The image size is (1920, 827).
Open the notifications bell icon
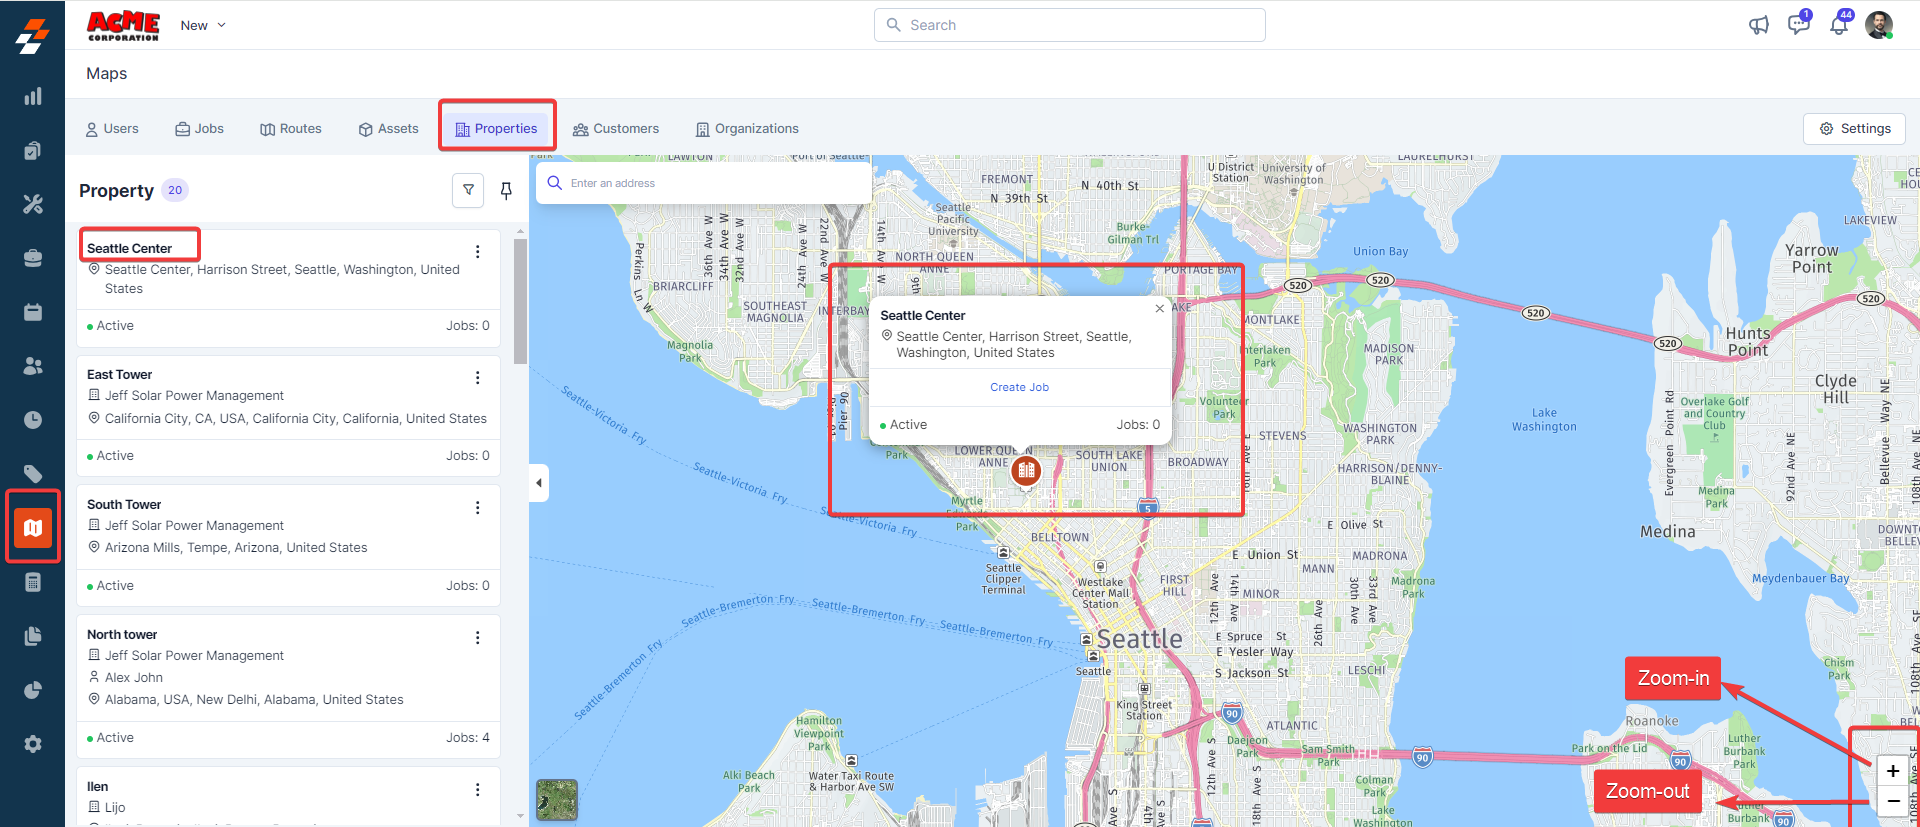(1839, 24)
